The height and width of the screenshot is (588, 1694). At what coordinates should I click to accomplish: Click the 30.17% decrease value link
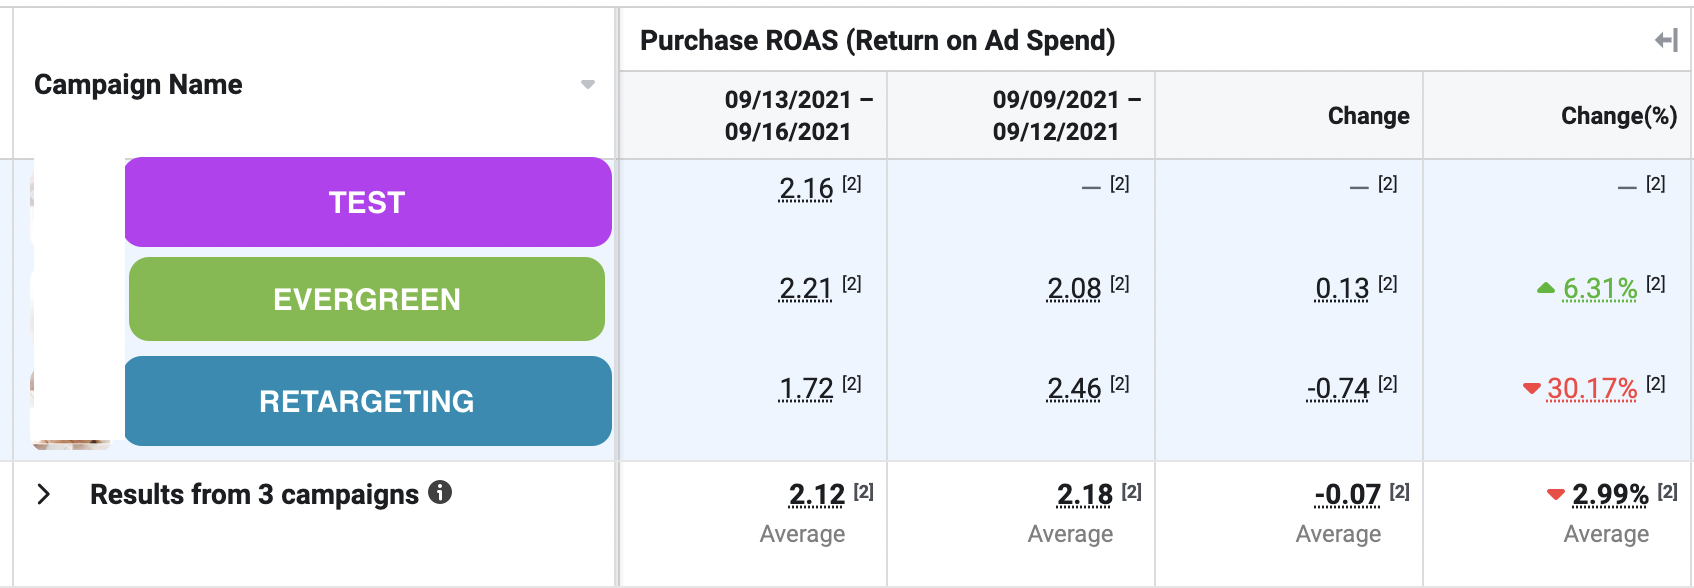point(1591,388)
